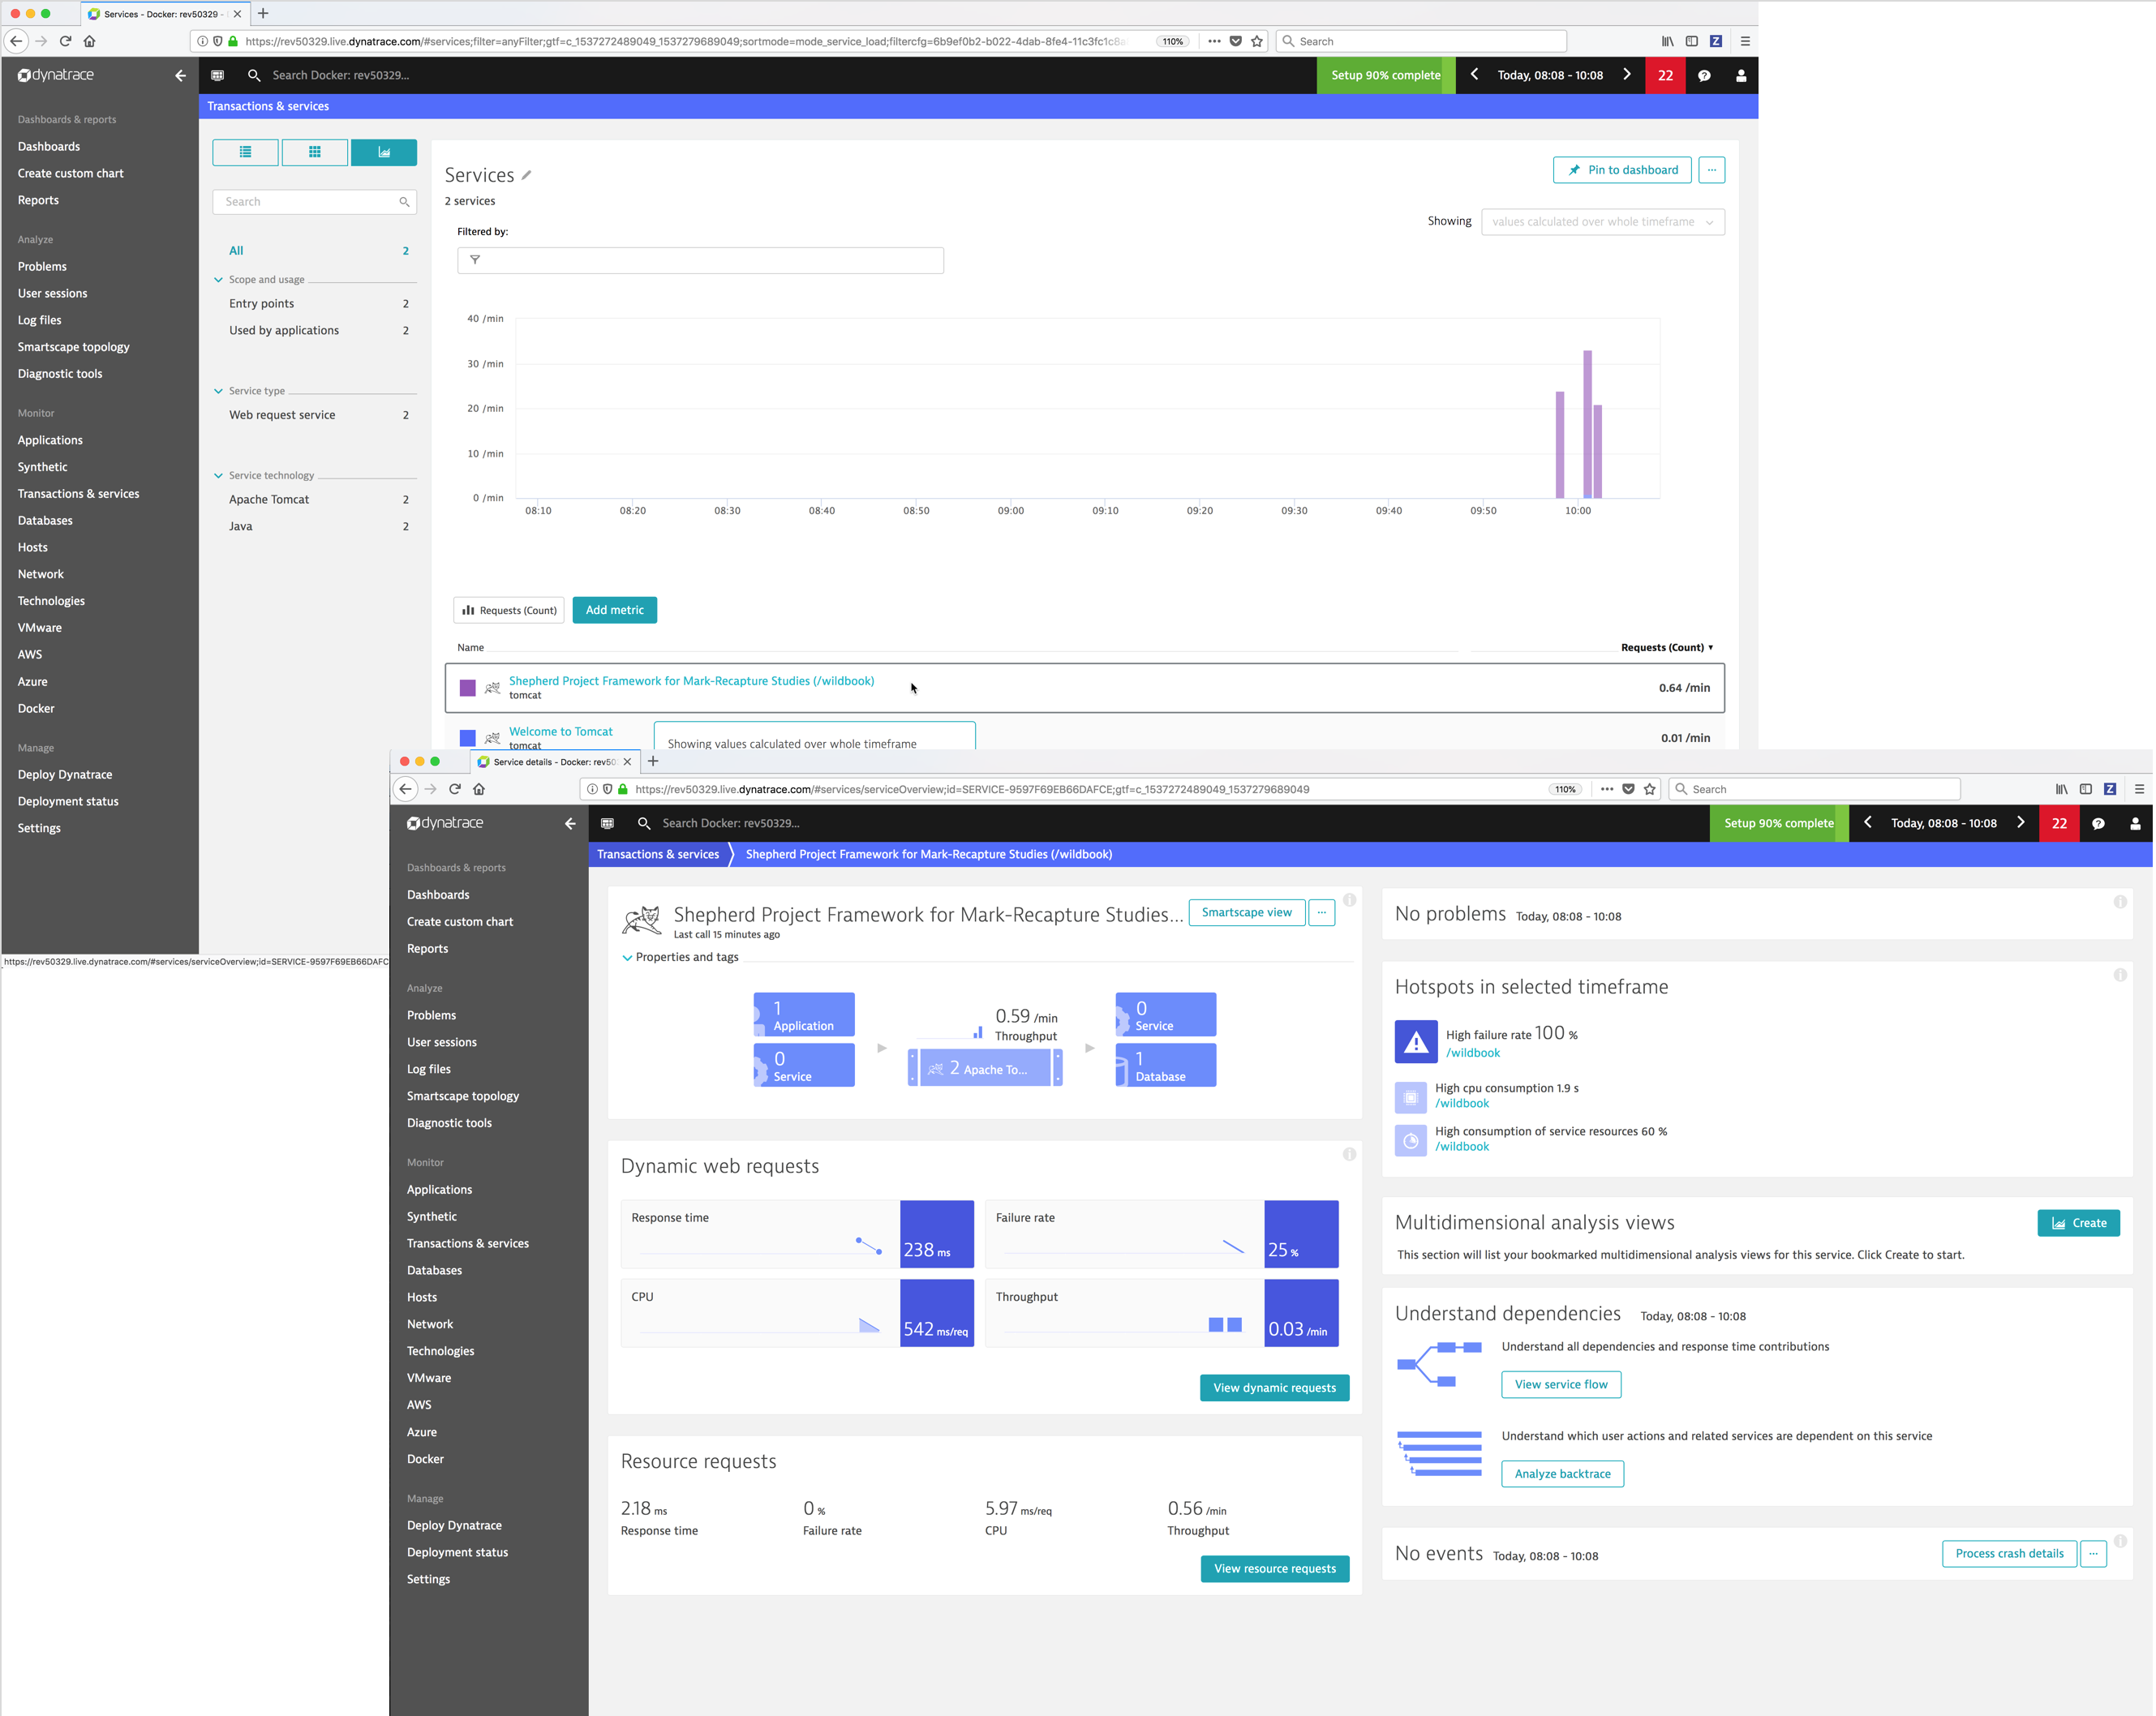Click Analyze backtrace button
Screen dimensions: 2156x1716
click(x=1562, y=1474)
